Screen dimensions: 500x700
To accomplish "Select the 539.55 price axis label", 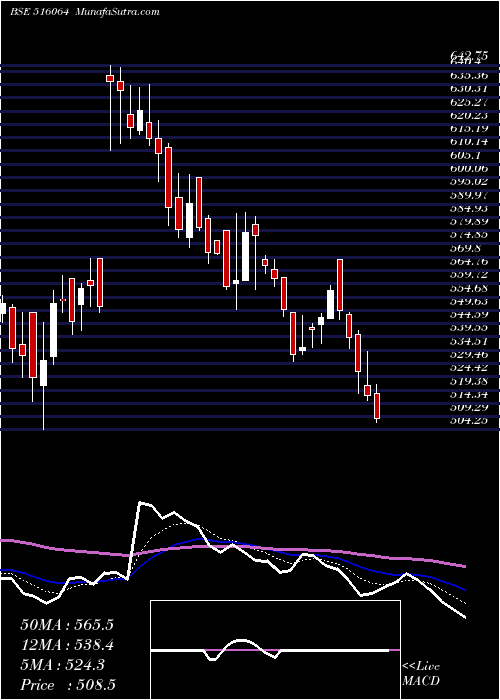I will tap(469, 327).
